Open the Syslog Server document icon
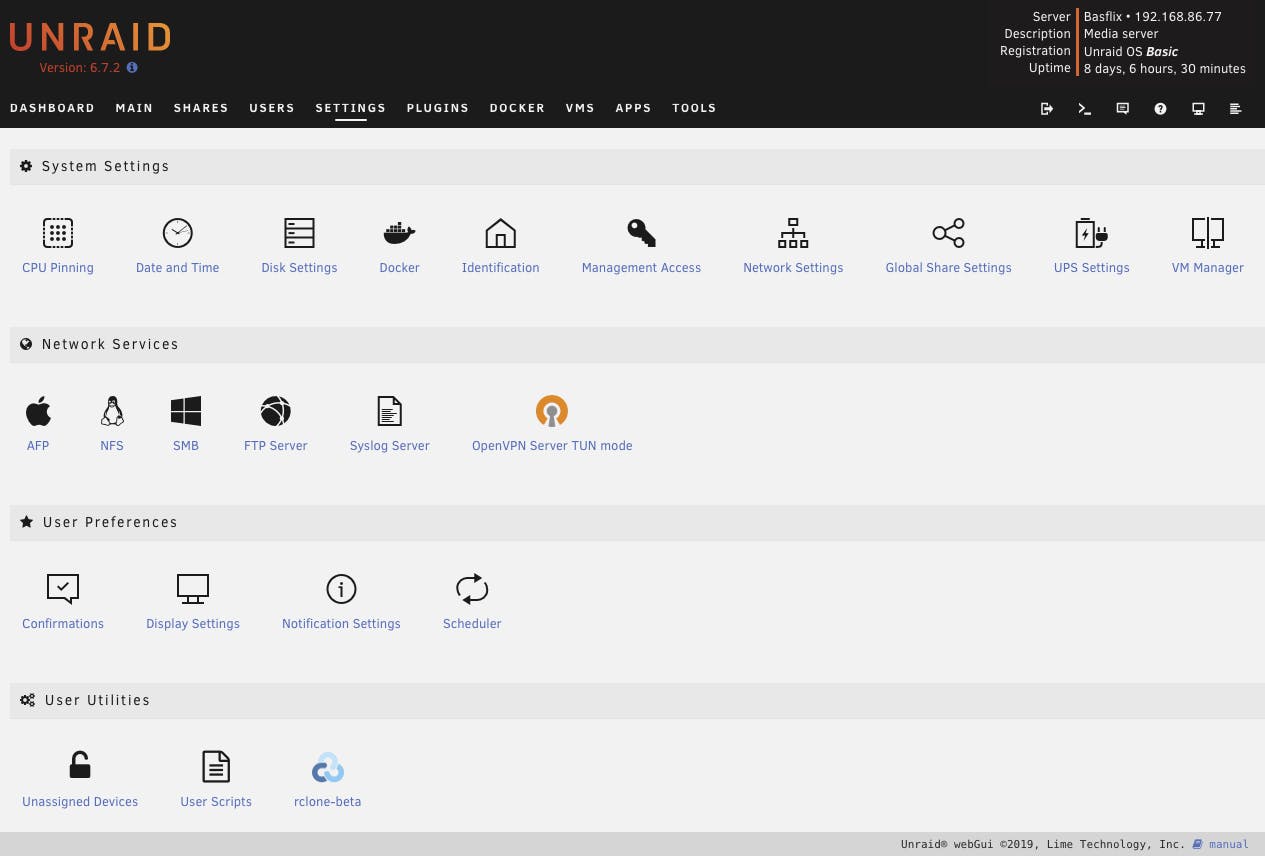The height and width of the screenshot is (856, 1265). (x=389, y=411)
